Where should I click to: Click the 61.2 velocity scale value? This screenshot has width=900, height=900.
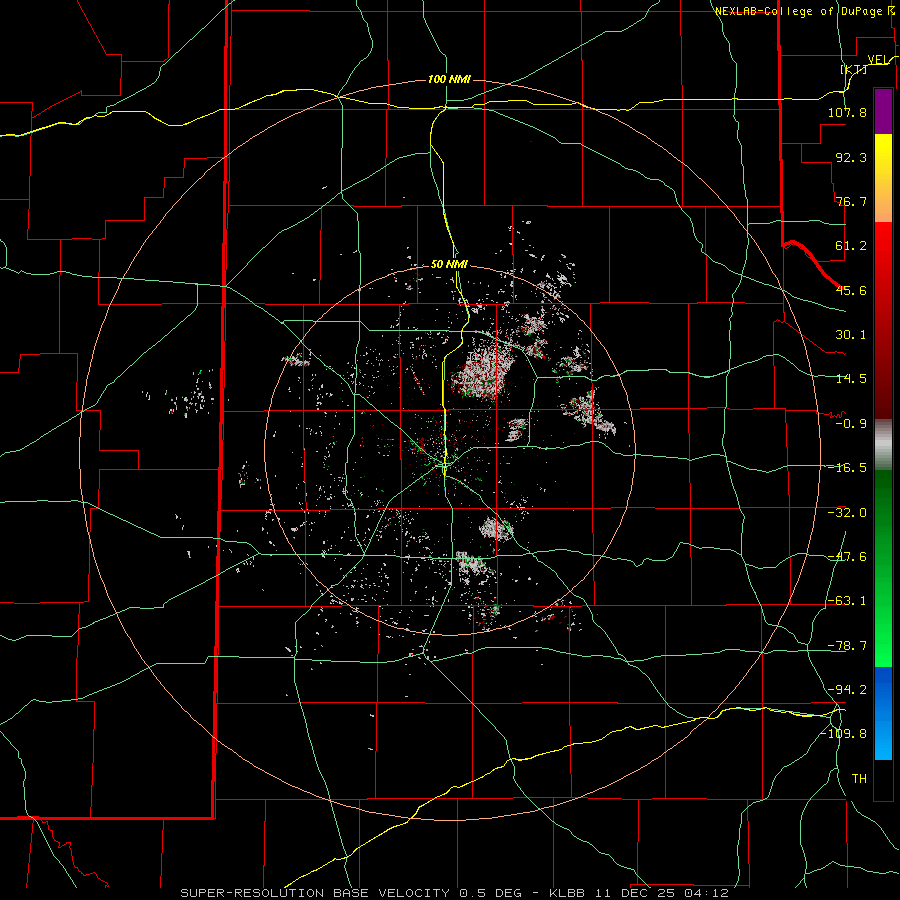[851, 246]
